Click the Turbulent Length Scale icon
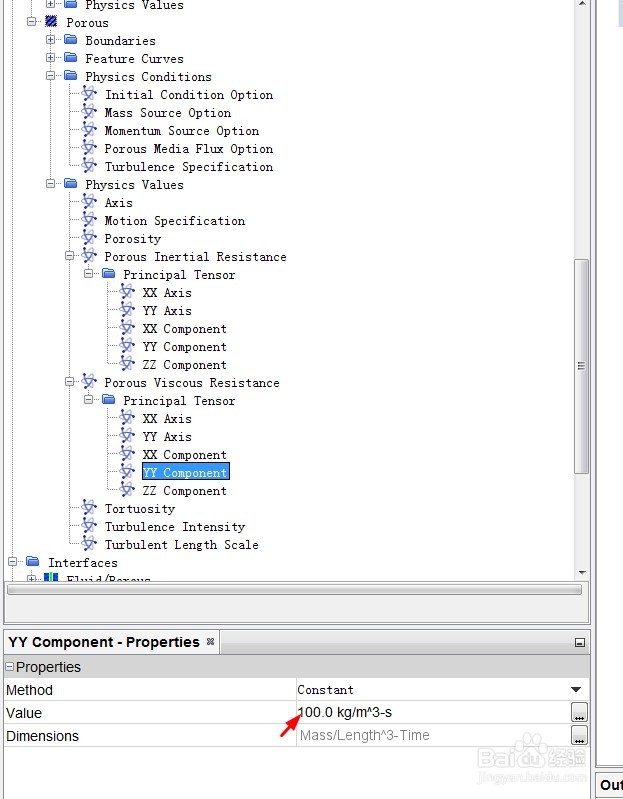623x799 pixels. (89, 544)
